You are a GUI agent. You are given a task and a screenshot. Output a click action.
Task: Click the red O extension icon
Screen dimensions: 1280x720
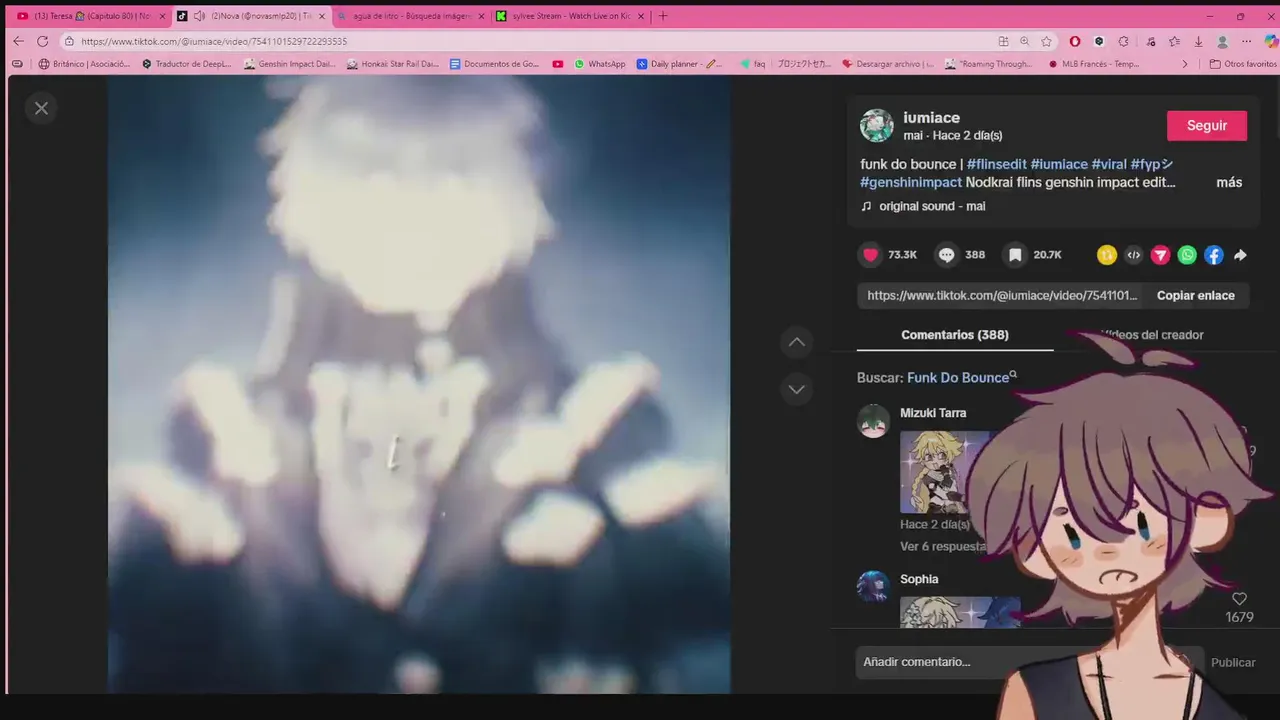1075,41
